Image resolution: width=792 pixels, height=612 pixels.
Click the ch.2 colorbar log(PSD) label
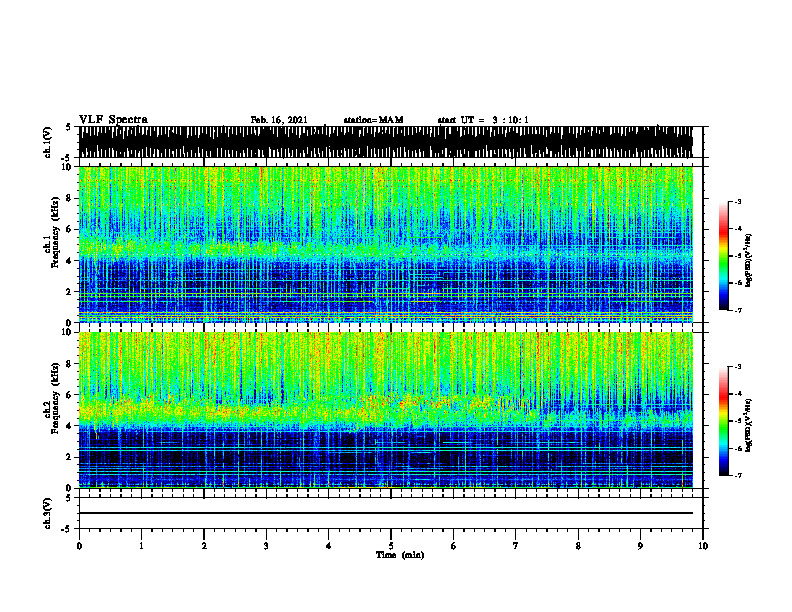click(748, 424)
